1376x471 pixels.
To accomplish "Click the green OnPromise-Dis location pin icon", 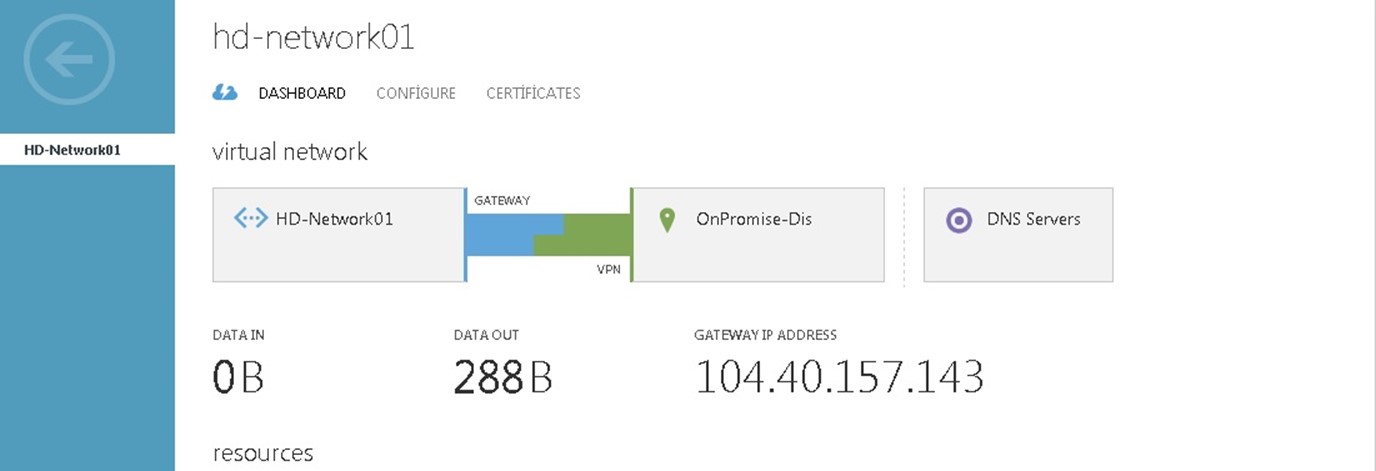I will 668,220.
